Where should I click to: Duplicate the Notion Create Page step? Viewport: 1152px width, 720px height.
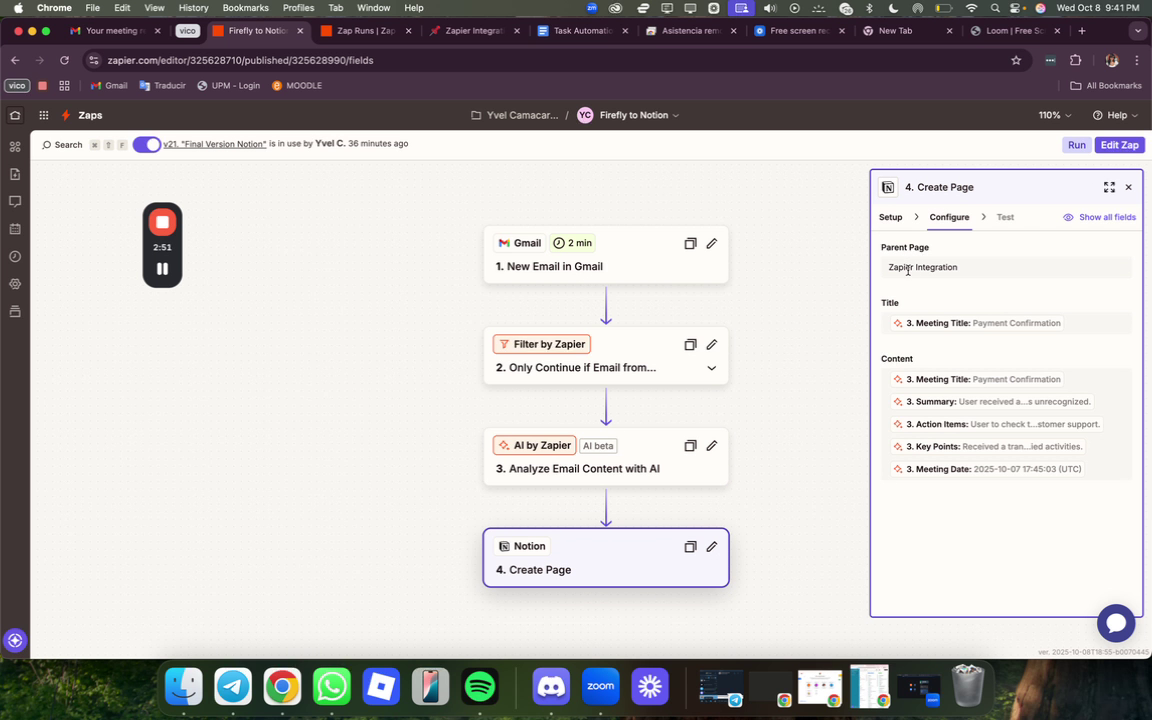coord(690,547)
